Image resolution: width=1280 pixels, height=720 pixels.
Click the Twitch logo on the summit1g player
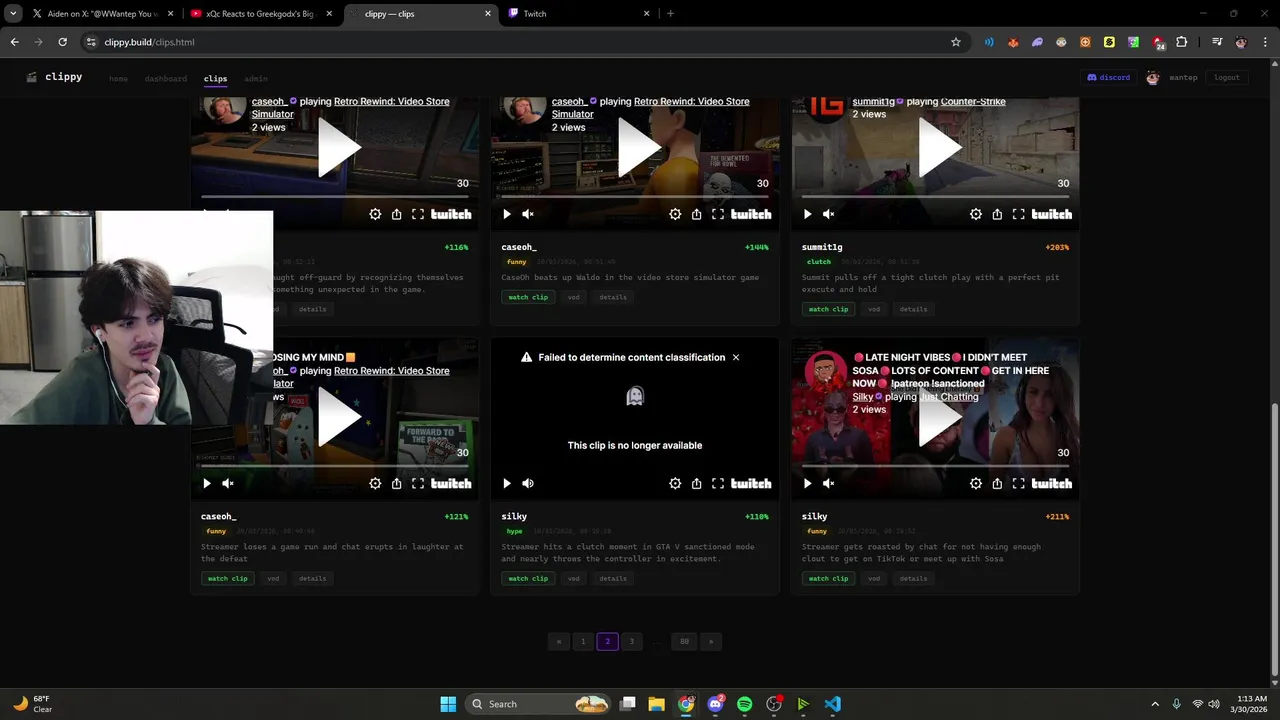click(x=1052, y=214)
